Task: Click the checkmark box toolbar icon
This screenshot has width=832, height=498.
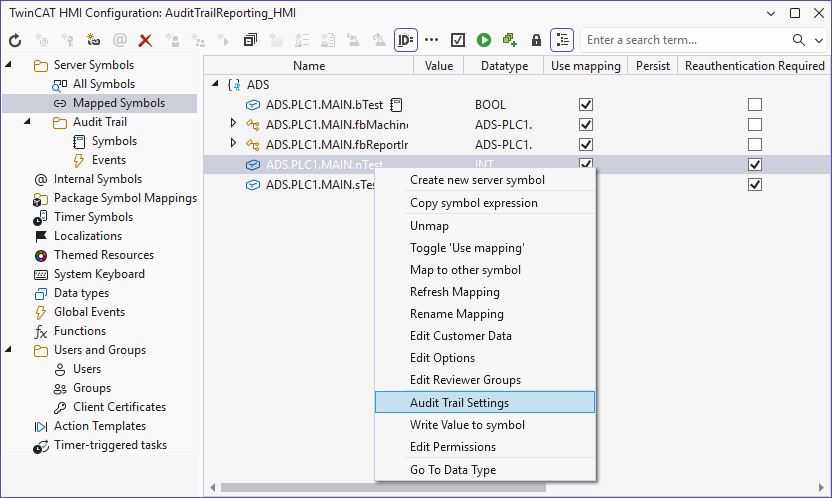Action: pos(458,40)
